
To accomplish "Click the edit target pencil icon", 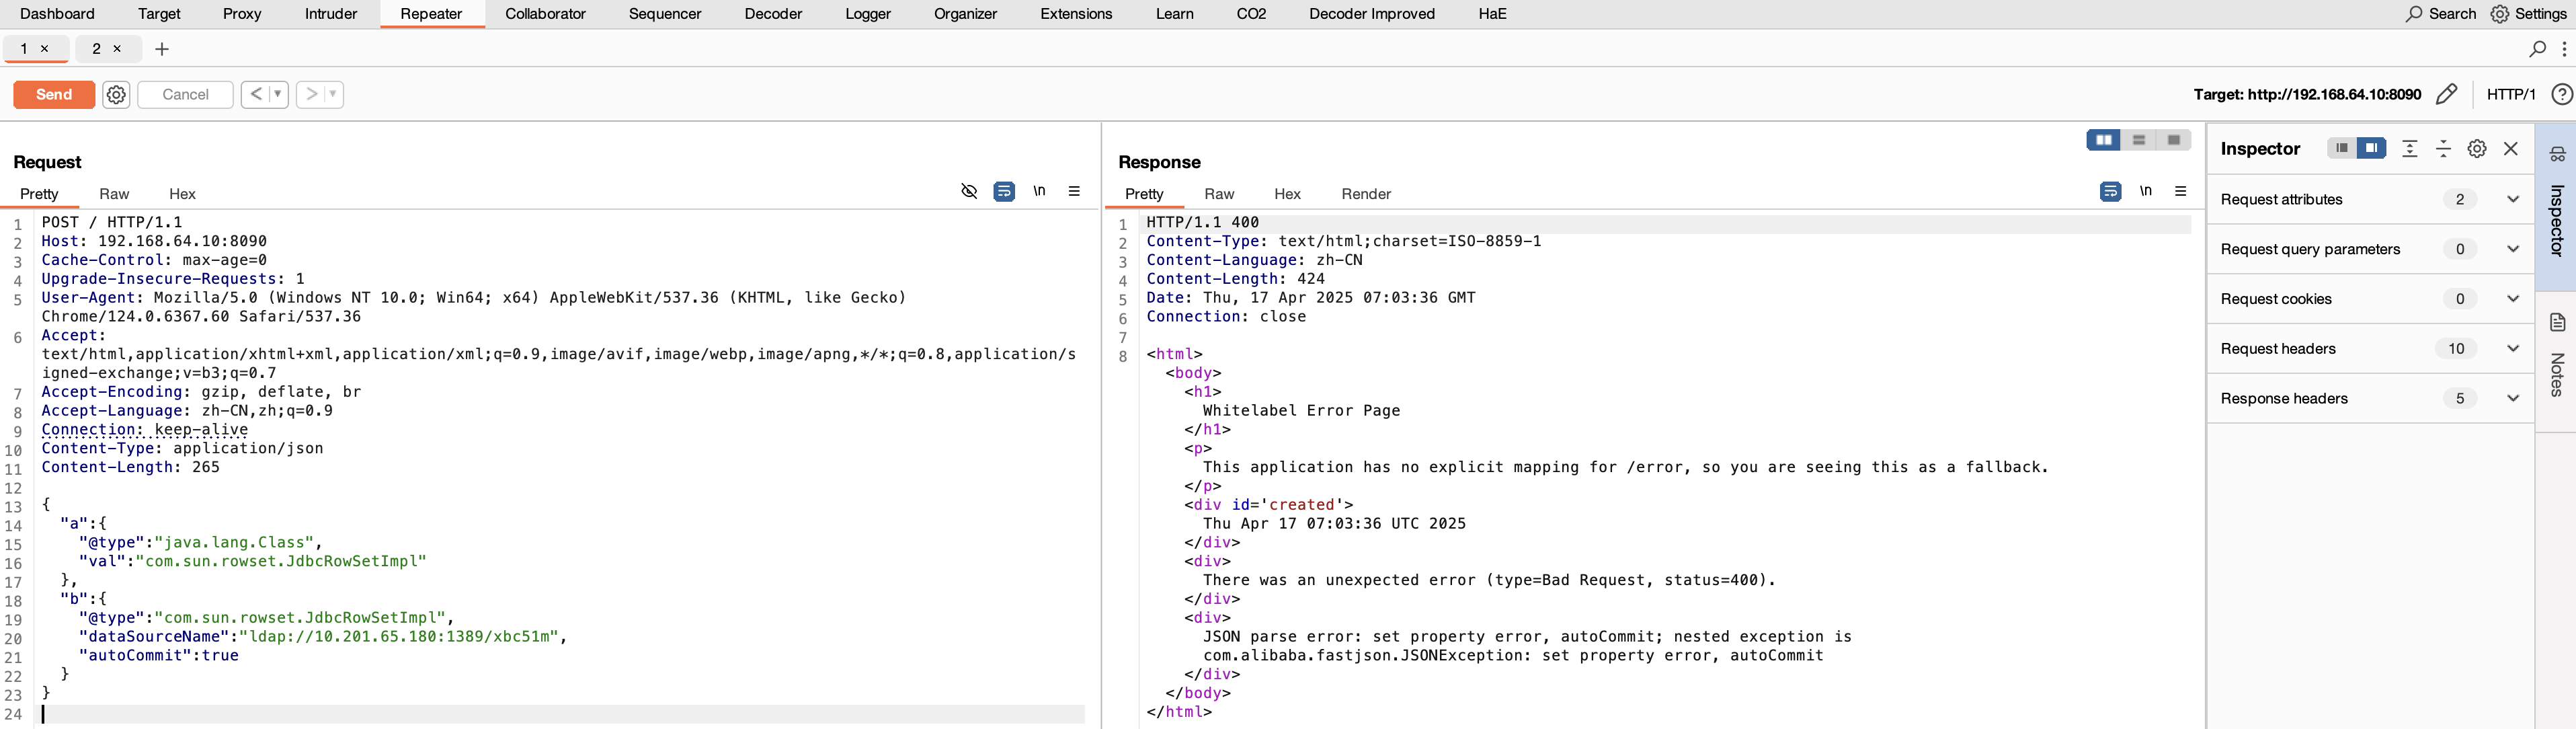I will pyautogui.click(x=2446, y=94).
